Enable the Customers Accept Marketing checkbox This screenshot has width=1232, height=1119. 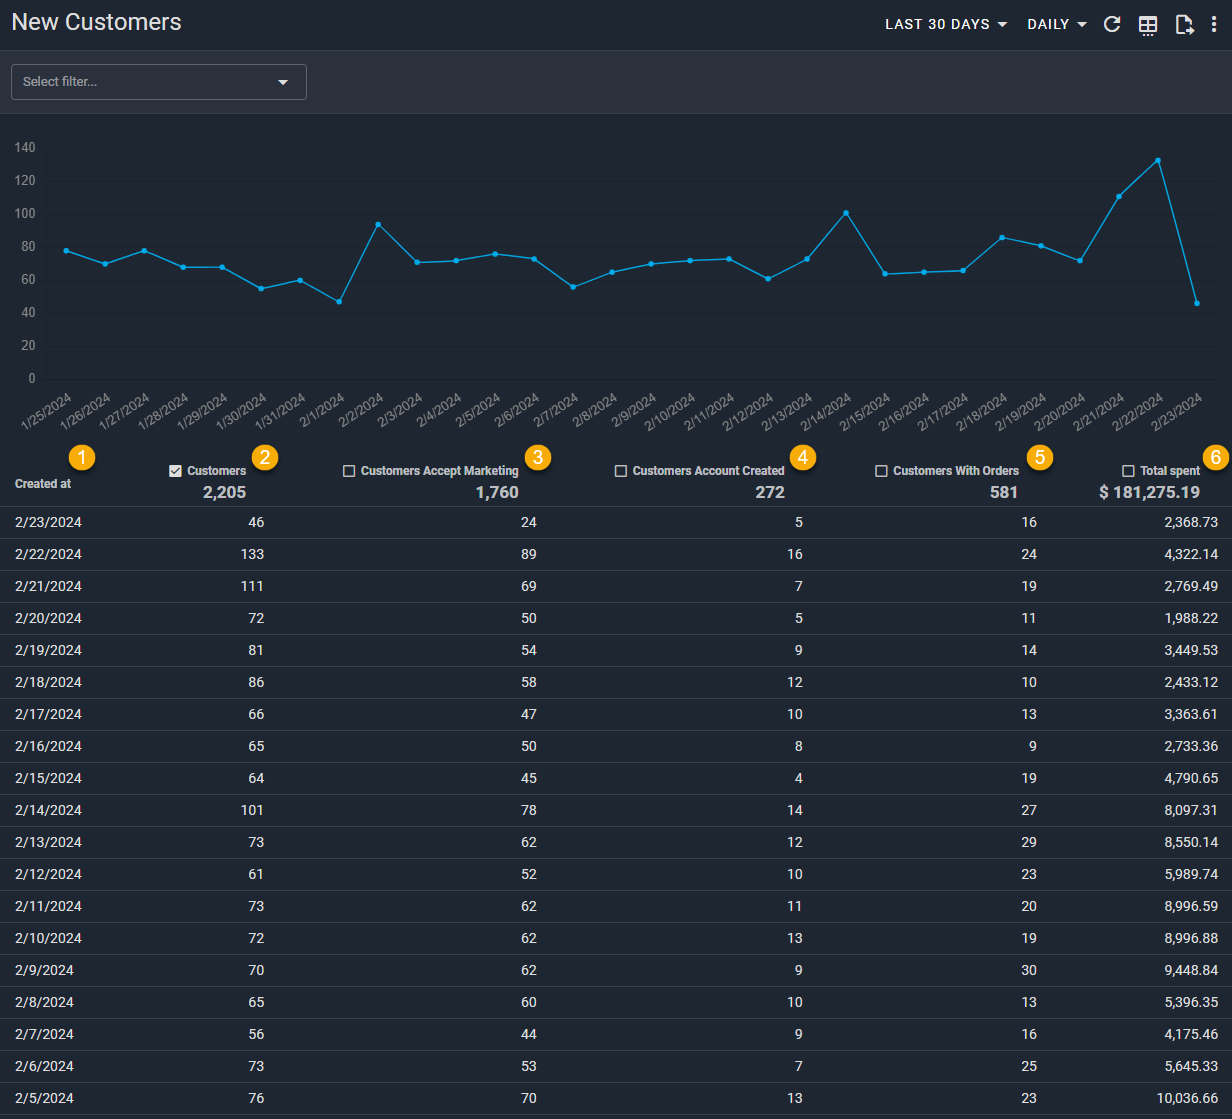[349, 471]
